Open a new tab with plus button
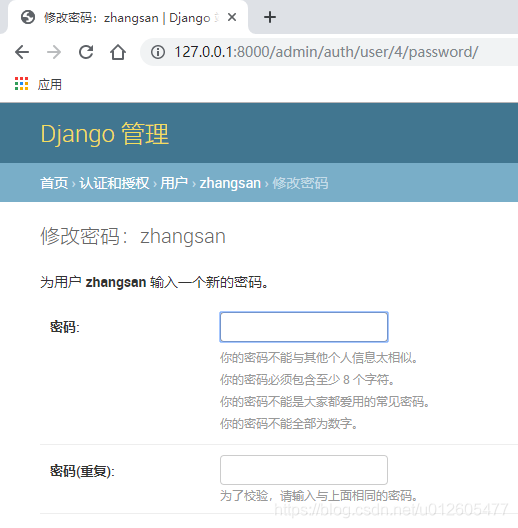Image resolution: width=518 pixels, height=528 pixels. (270, 17)
